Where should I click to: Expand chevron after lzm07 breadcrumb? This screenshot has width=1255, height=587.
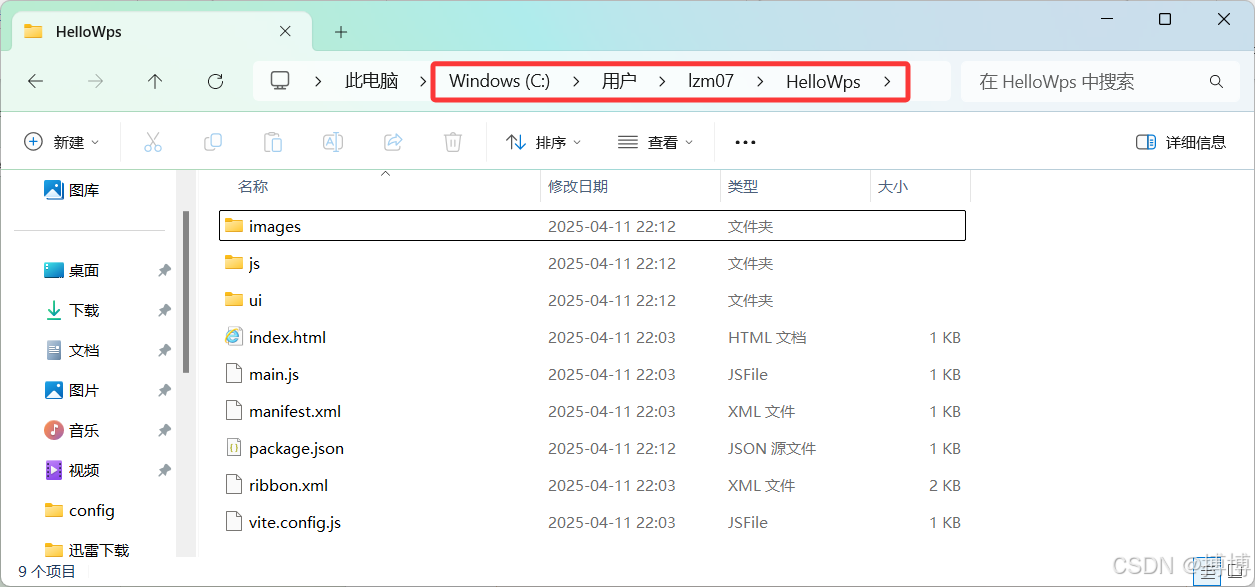tap(759, 82)
